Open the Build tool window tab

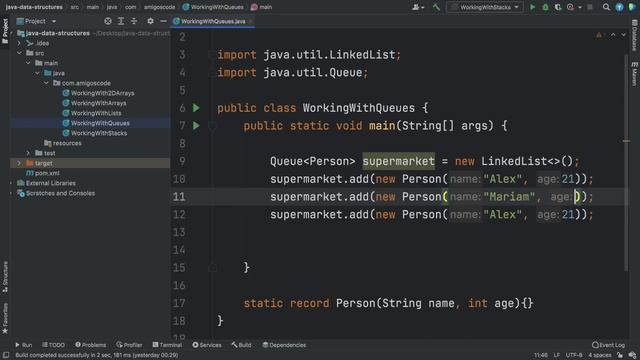pos(241,345)
